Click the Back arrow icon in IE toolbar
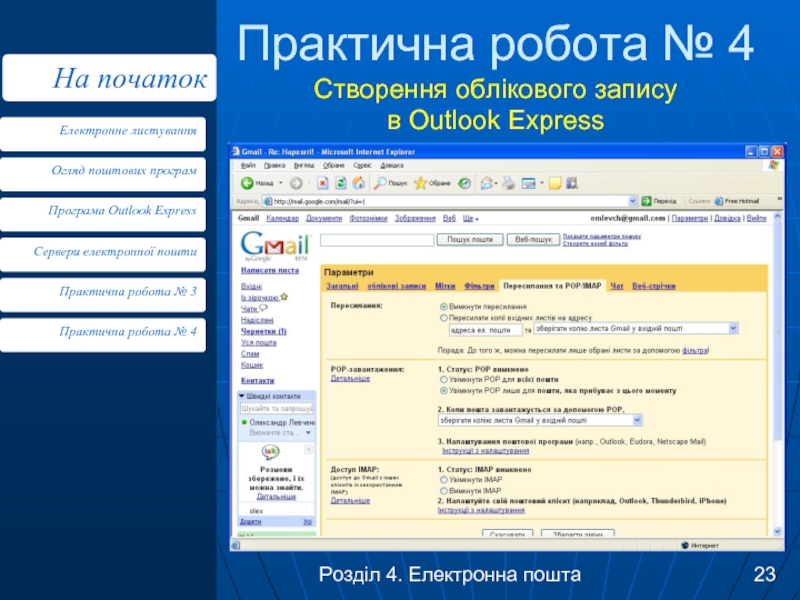 247,183
